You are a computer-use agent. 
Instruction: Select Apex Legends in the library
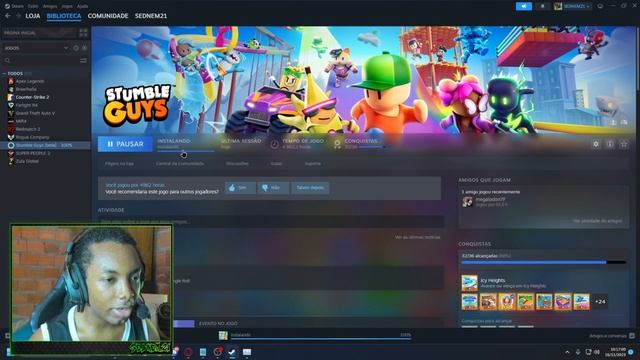coord(29,81)
